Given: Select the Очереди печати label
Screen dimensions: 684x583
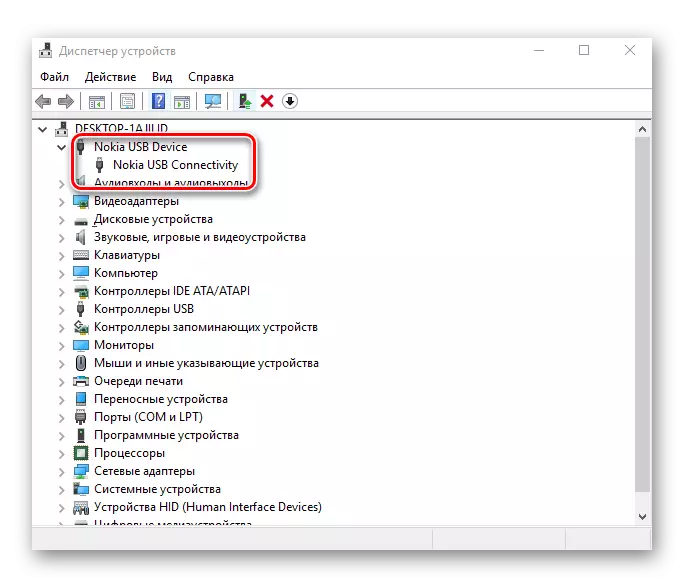Looking at the screenshot, I should coord(138,381).
